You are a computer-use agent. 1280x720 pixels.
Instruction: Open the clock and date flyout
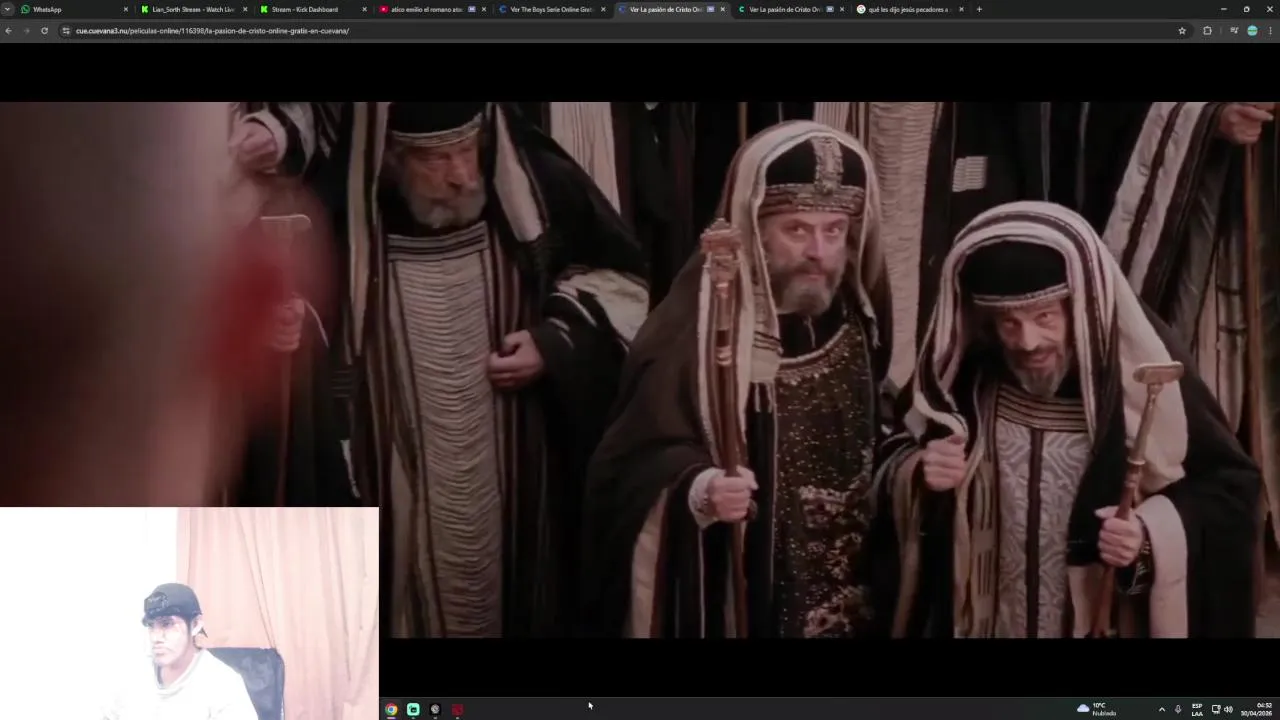1258,709
